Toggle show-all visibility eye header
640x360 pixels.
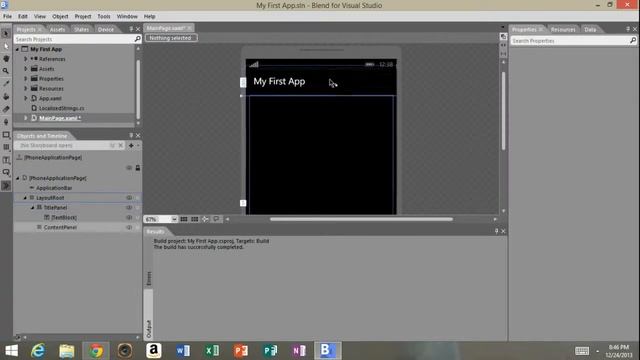(x=129, y=168)
